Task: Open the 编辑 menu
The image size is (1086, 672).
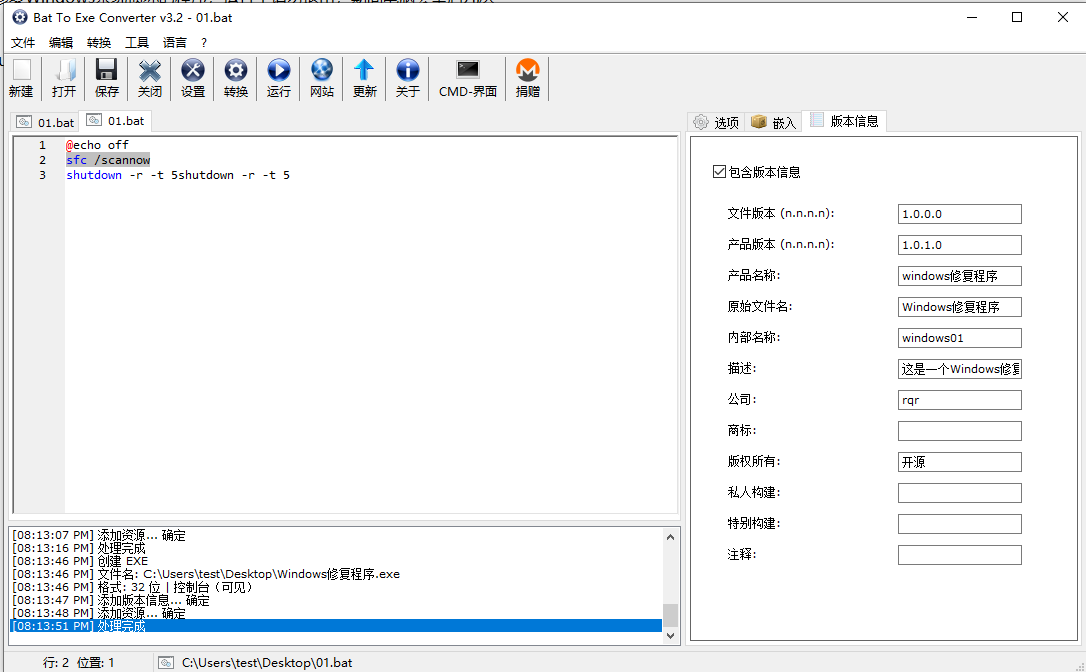Action: pos(61,43)
